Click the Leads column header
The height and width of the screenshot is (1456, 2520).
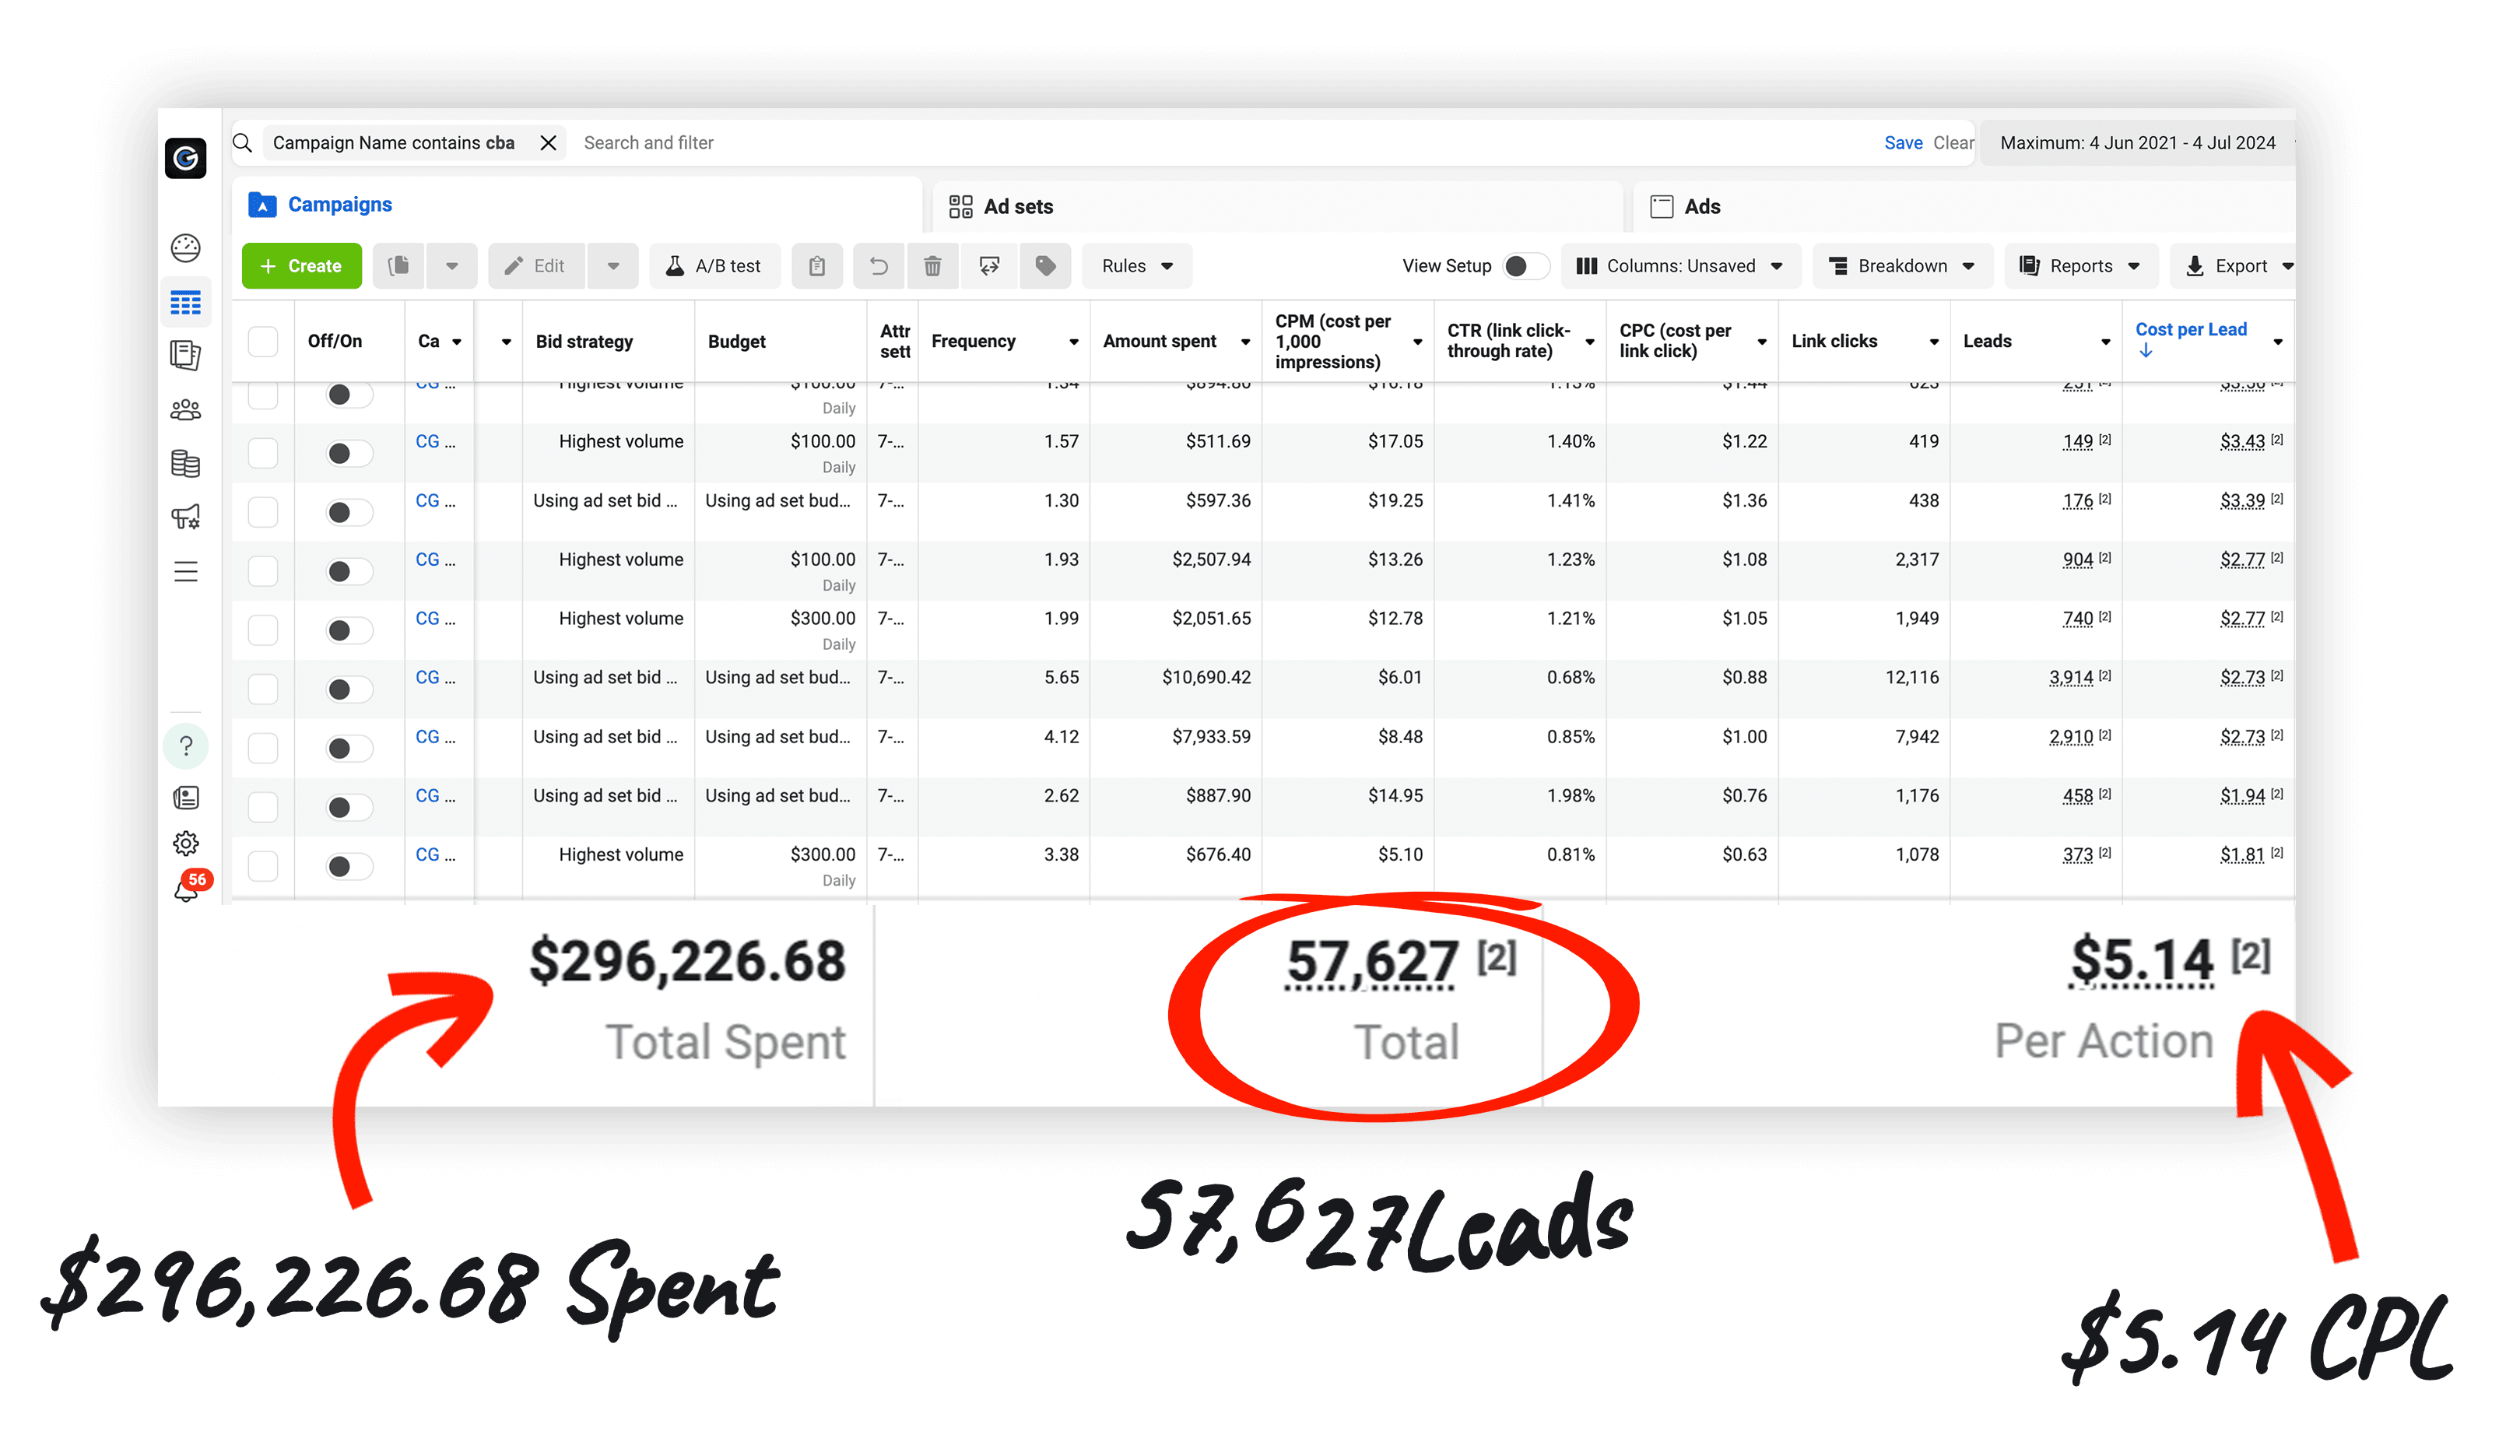(x=1987, y=342)
